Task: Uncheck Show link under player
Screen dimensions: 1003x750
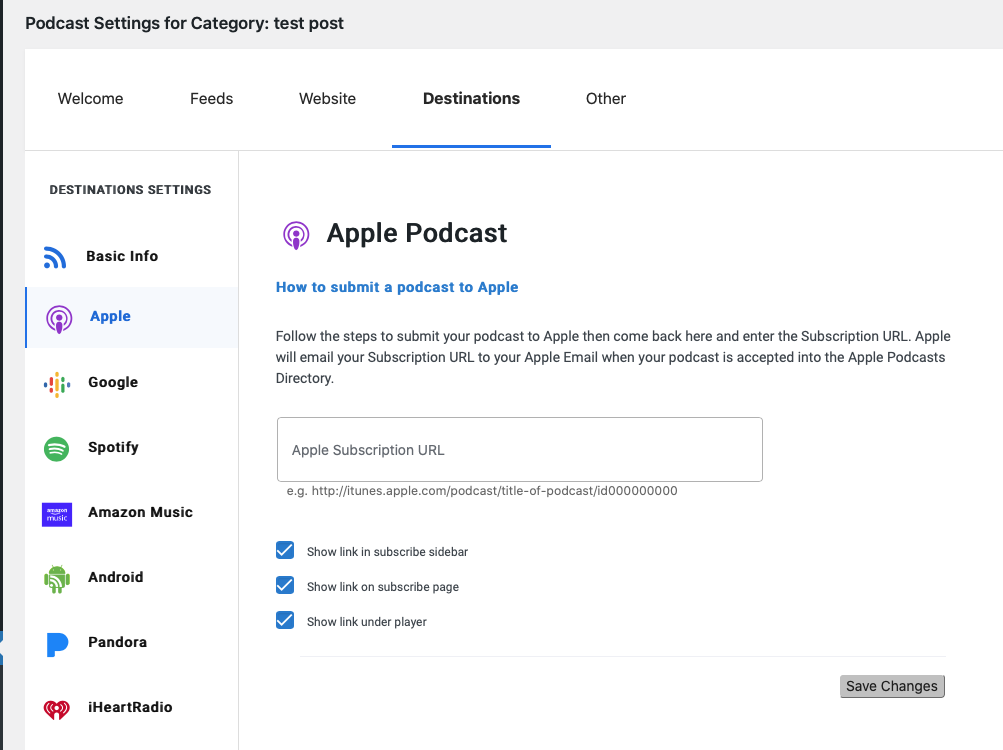Action: coord(285,620)
